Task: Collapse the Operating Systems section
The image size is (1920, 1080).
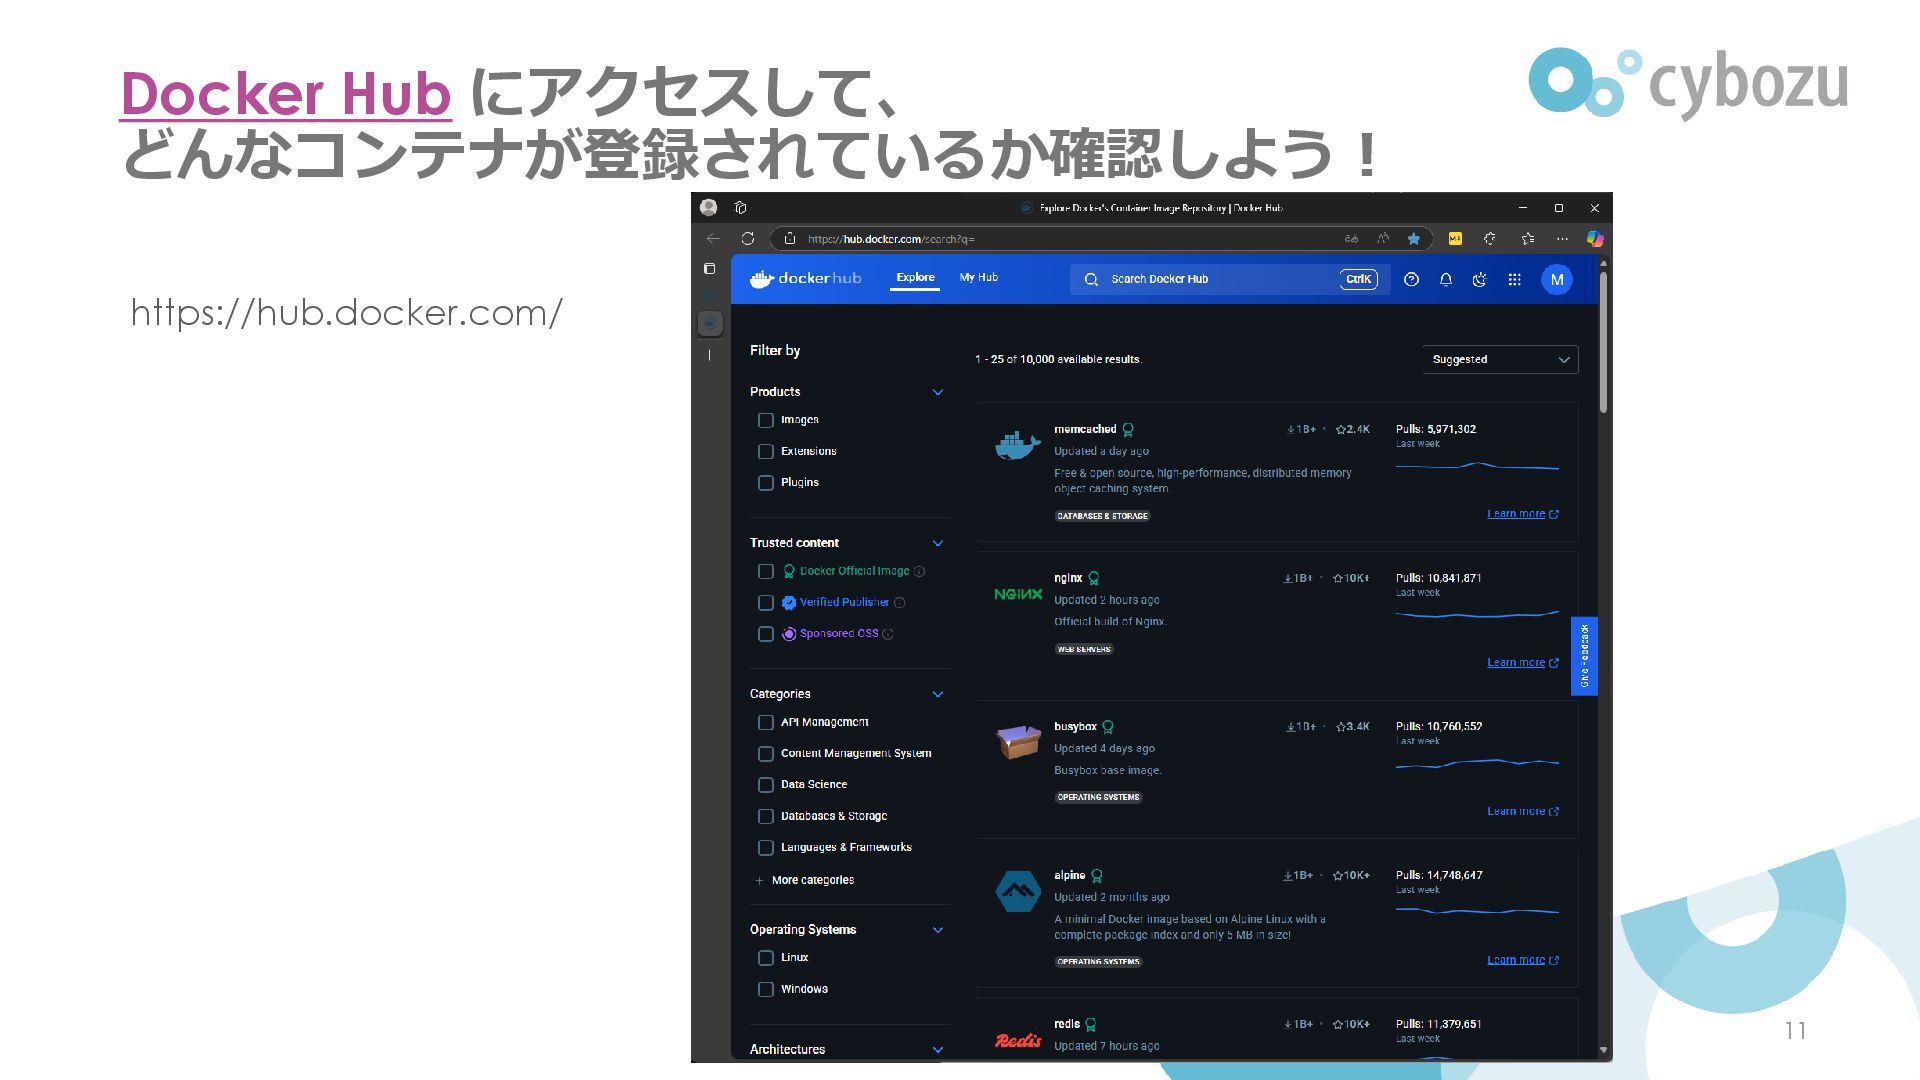Action: [x=938, y=930]
